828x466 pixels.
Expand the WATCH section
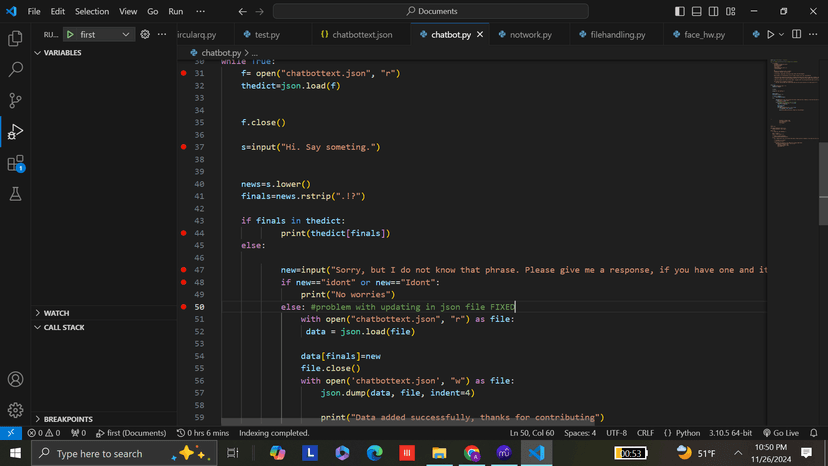click(x=57, y=313)
